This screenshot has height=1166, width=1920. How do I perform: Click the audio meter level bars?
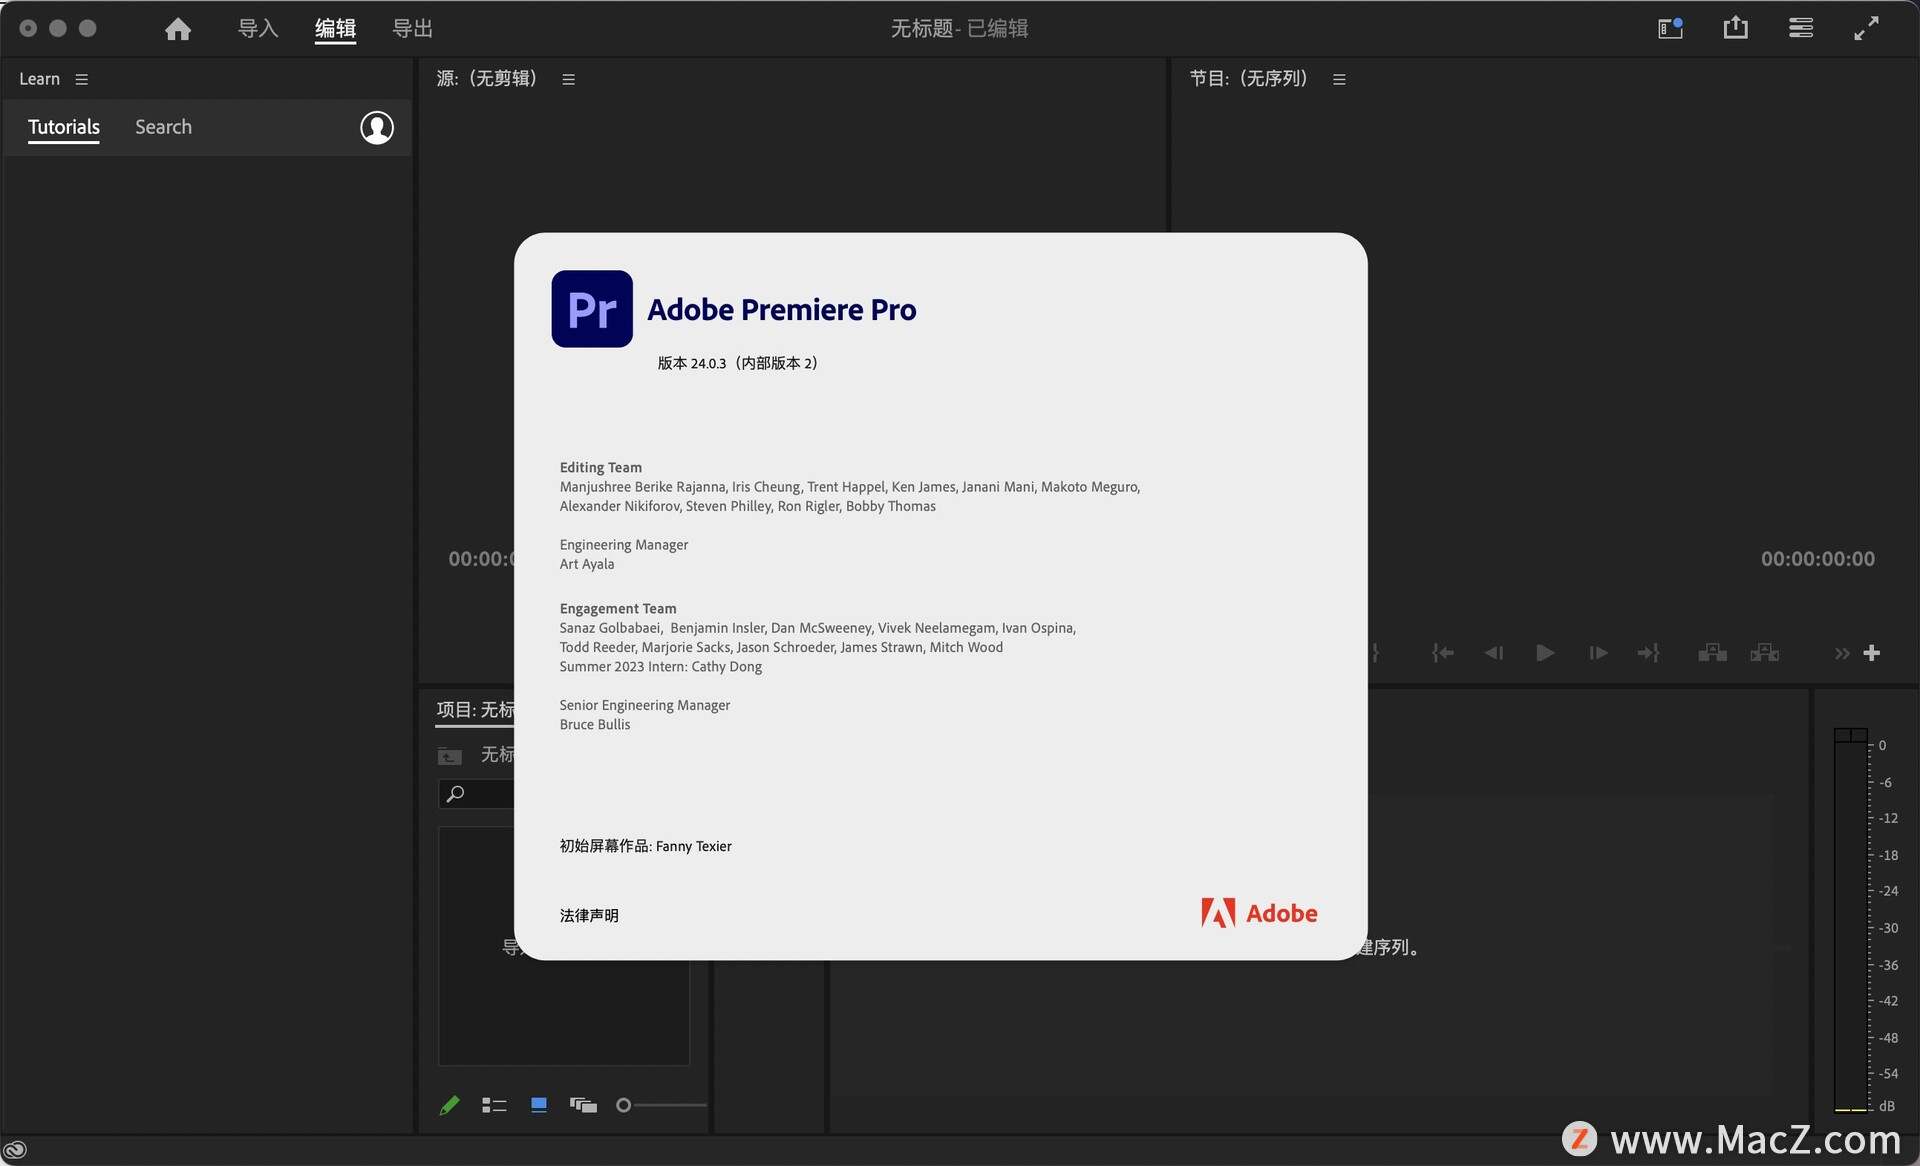click(x=1850, y=920)
